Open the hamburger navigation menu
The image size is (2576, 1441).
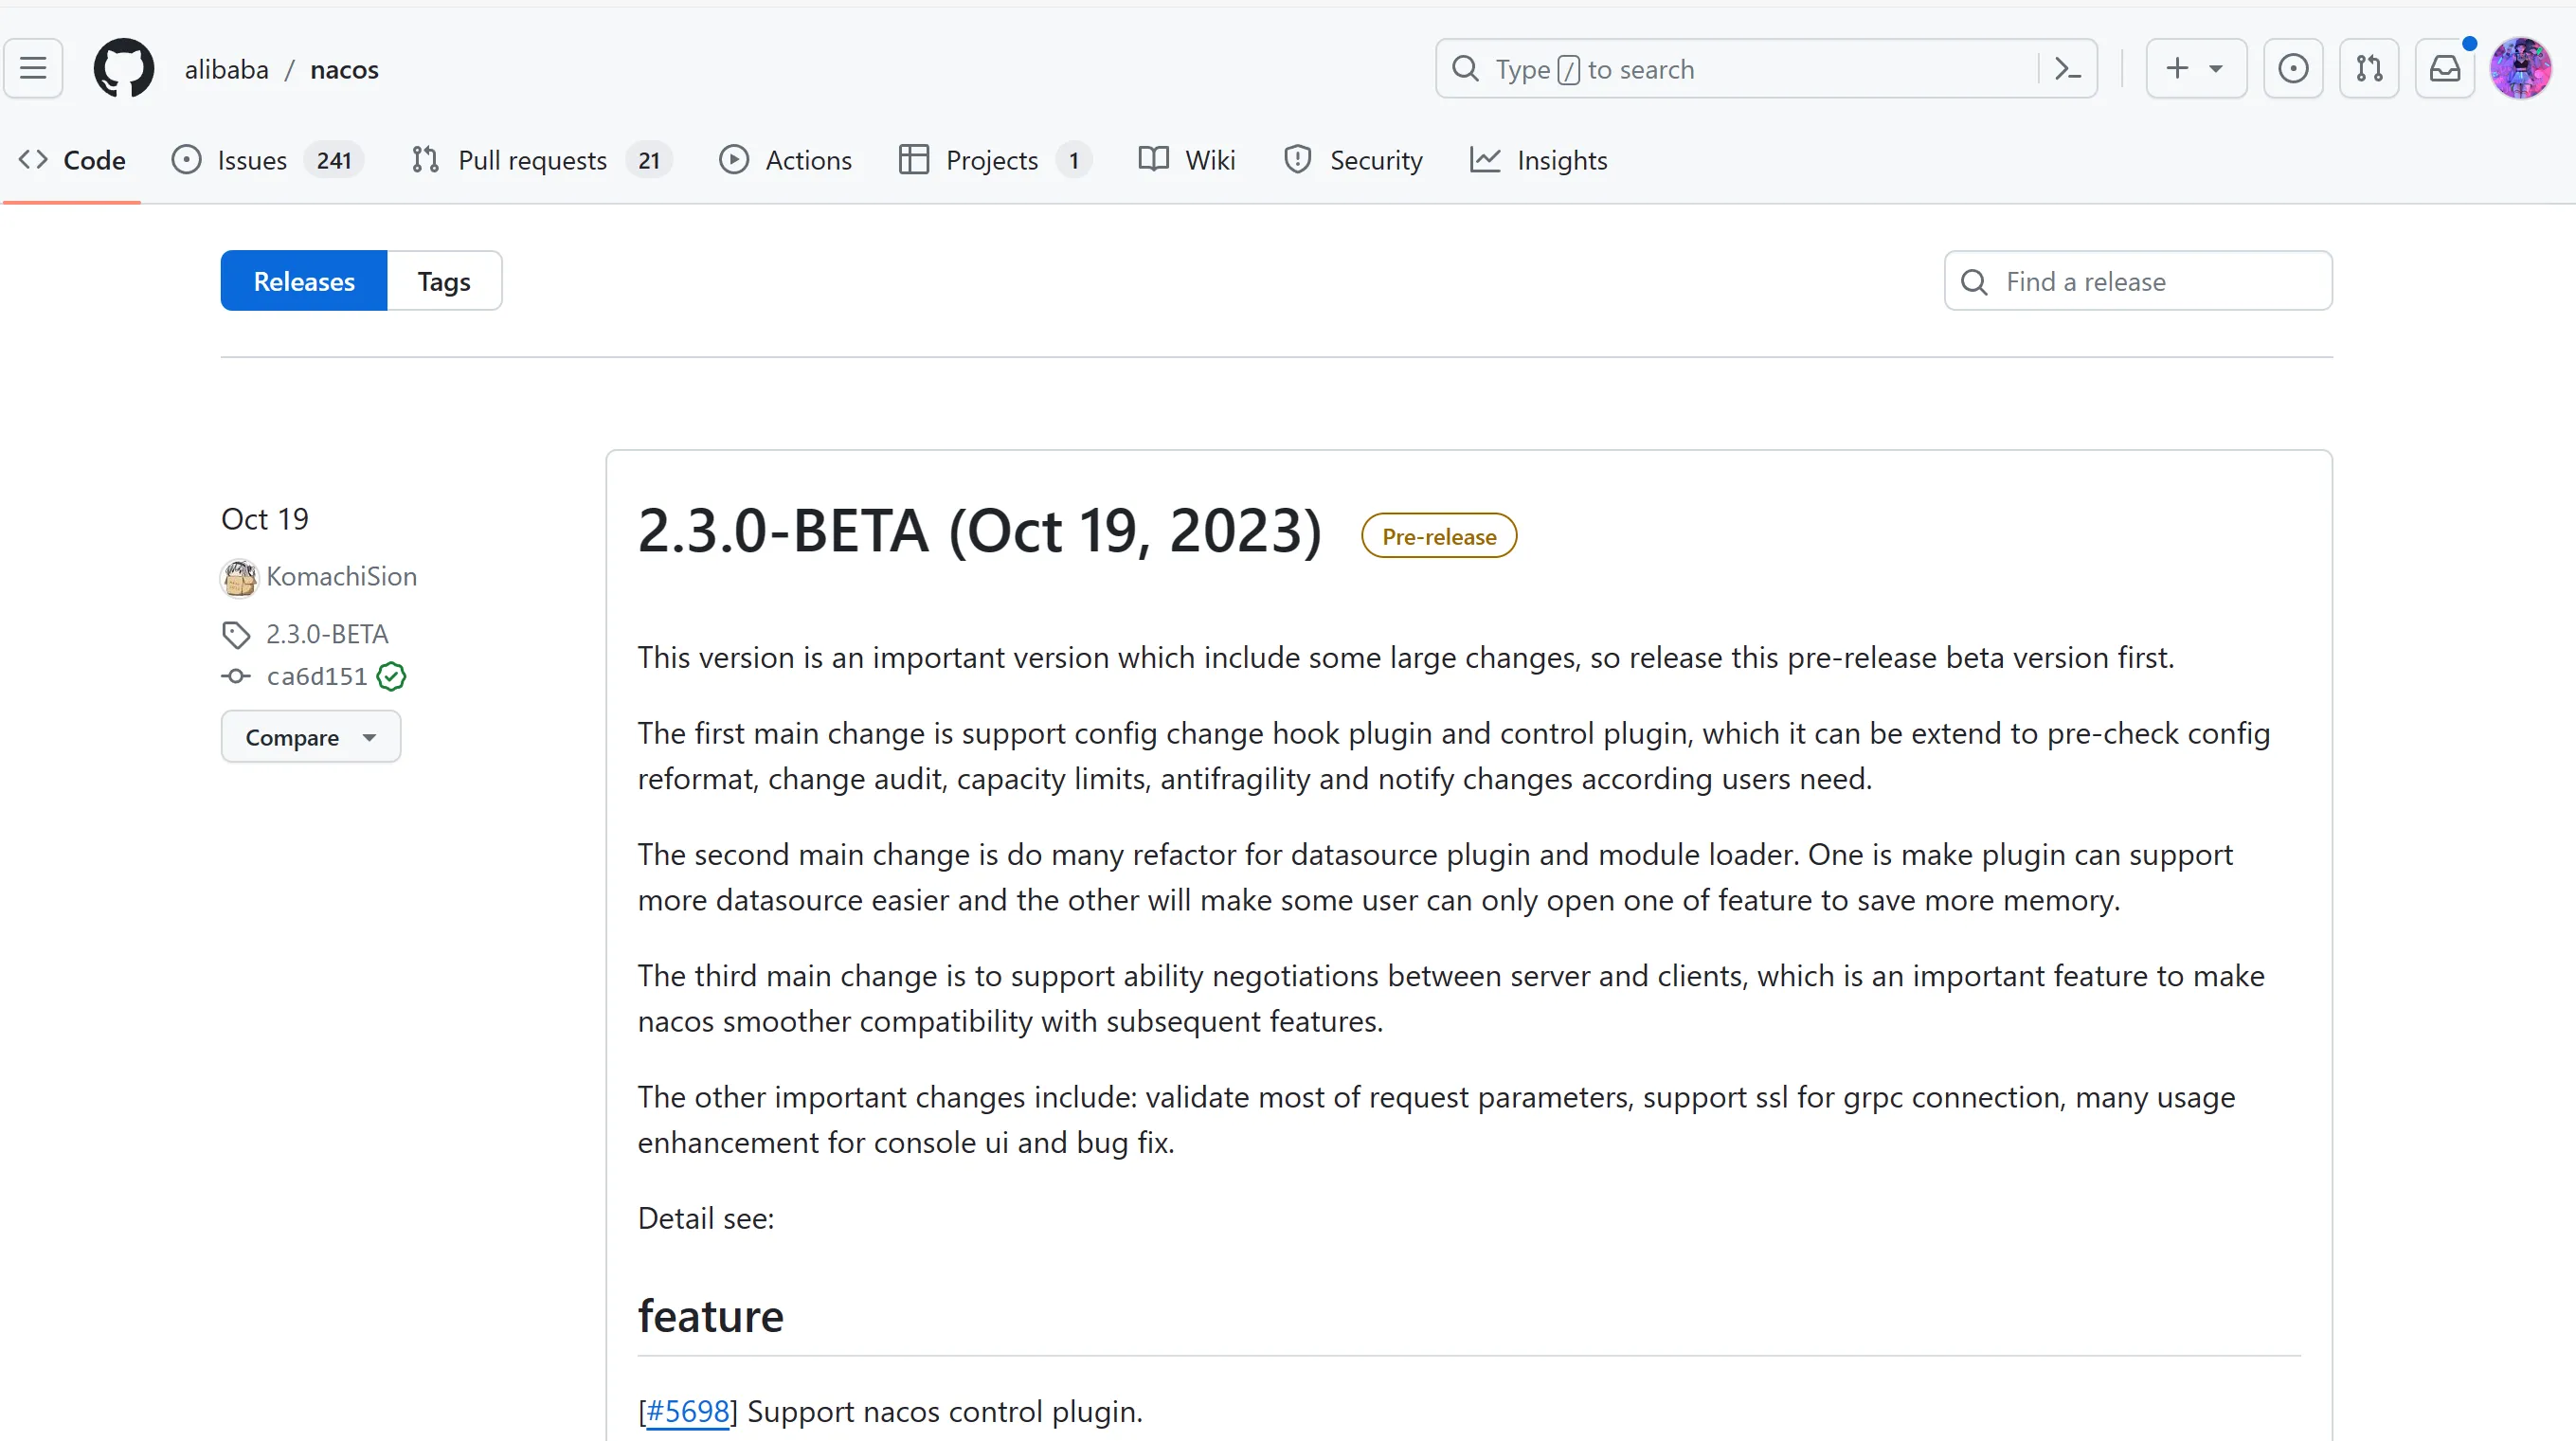pyautogui.click(x=33, y=68)
